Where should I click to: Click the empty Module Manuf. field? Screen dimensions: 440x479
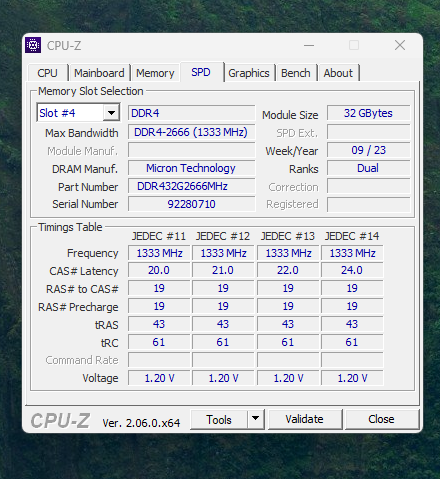click(x=192, y=150)
